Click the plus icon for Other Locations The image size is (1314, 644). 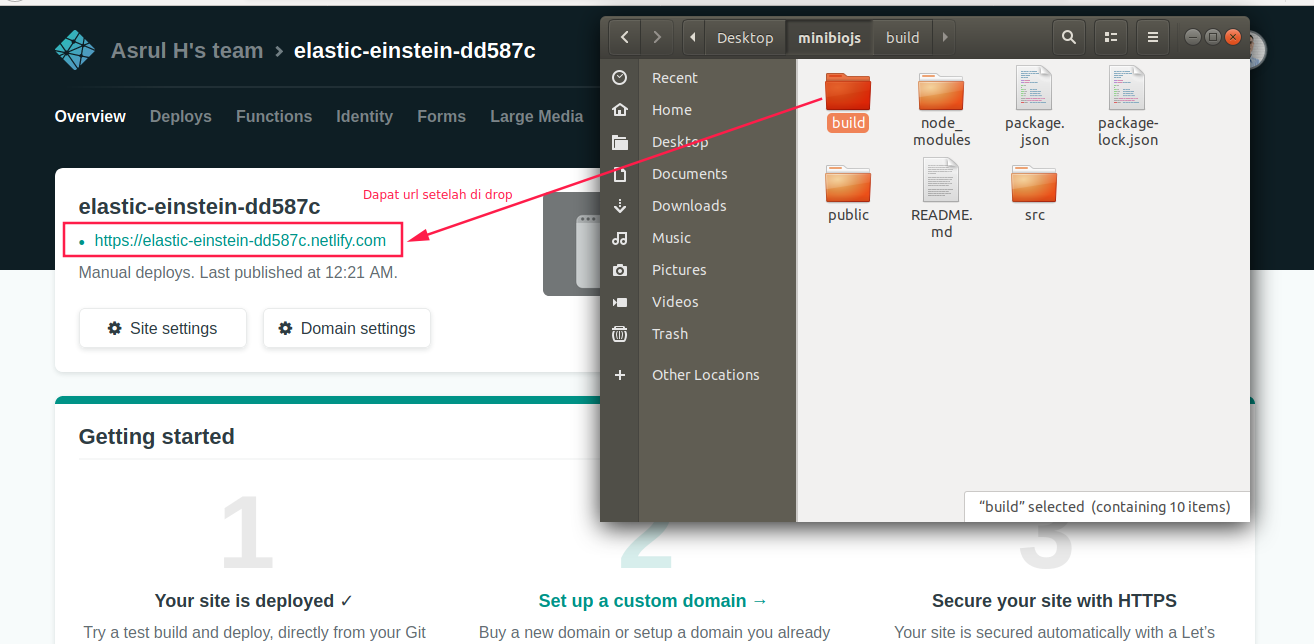[x=620, y=375]
